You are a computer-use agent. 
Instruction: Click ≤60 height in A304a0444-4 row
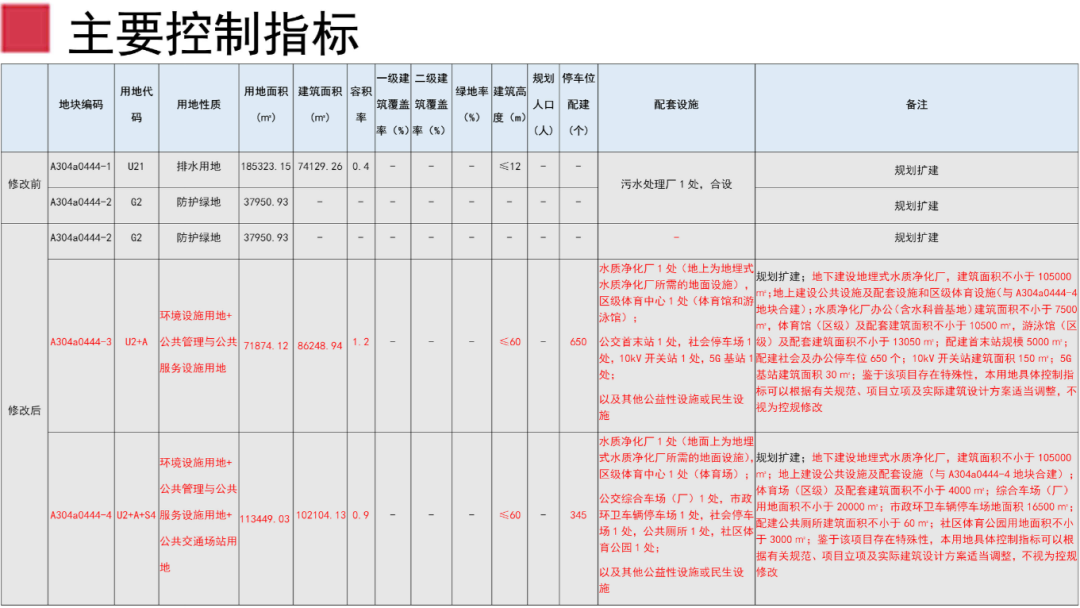pyautogui.click(x=510, y=515)
